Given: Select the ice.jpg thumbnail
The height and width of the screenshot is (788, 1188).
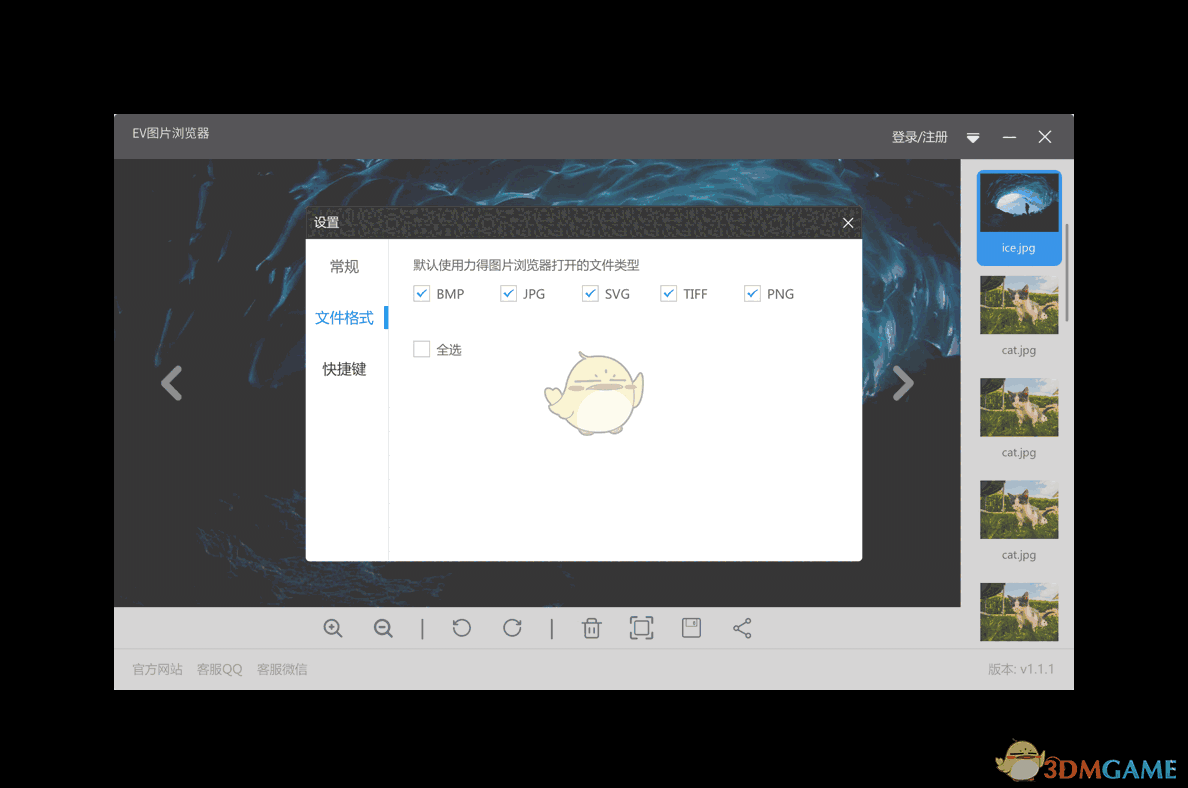Looking at the screenshot, I should pos(1019,218).
